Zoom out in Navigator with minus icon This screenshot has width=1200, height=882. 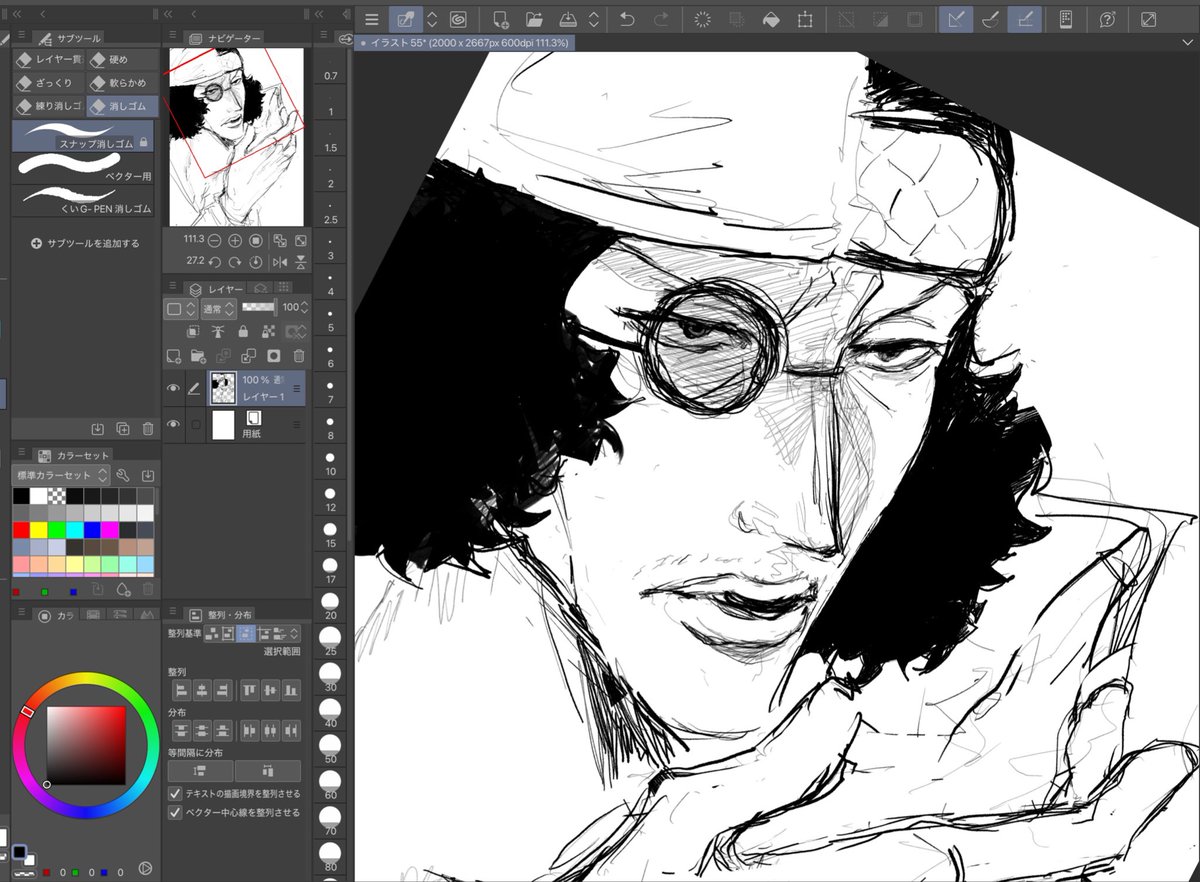click(x=216, y=241)
